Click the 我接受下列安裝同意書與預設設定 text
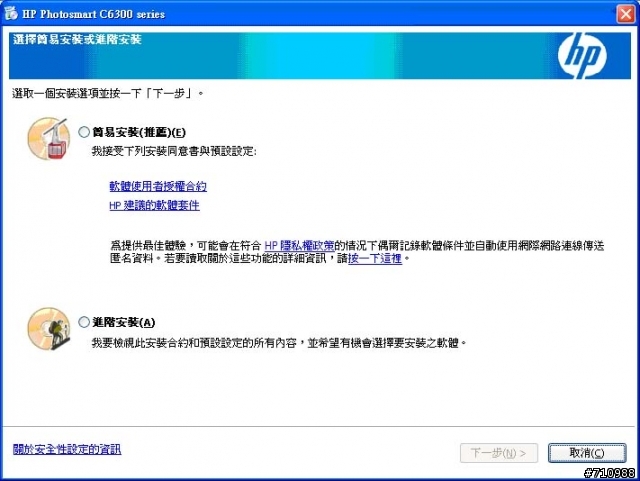This screenshot has height=481, width=640. pyautogui.click(x=174, y=151)
